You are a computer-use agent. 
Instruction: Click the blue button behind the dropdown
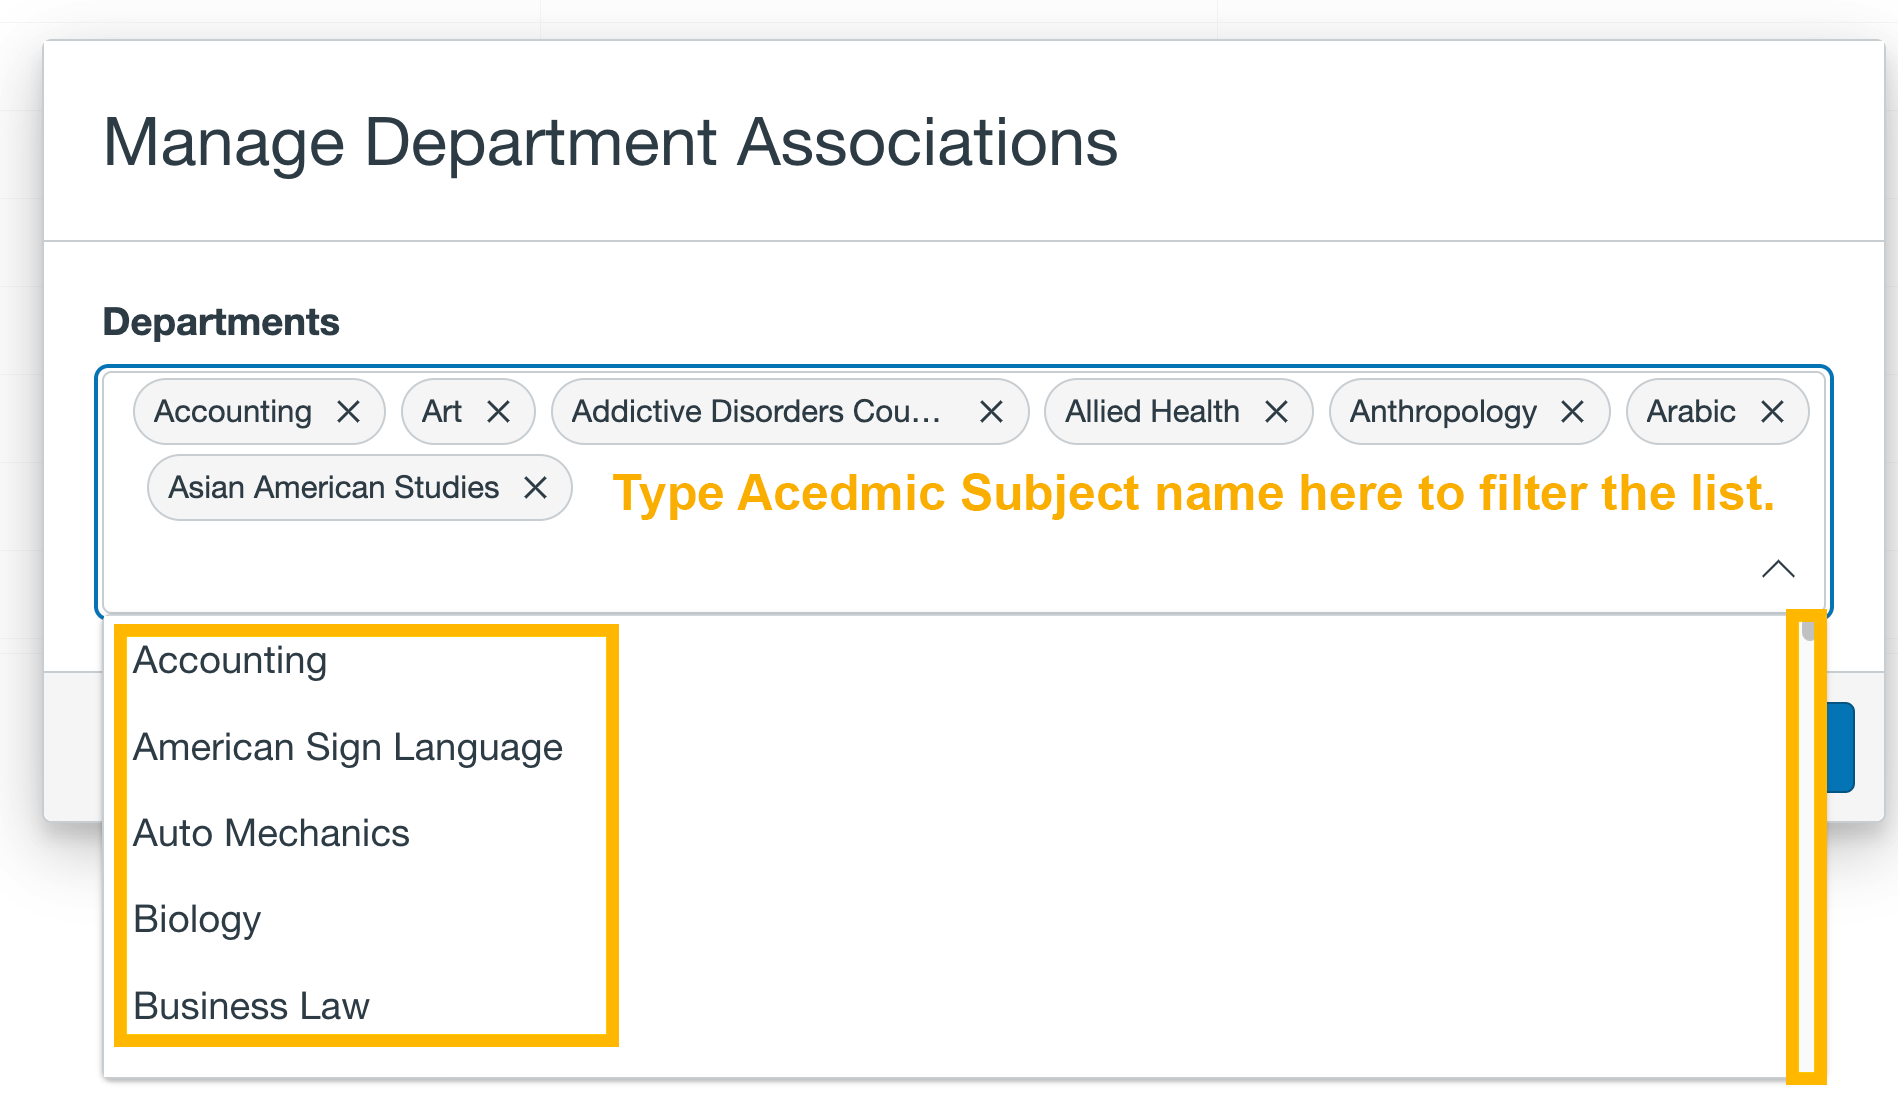[x=1841, y=748]
